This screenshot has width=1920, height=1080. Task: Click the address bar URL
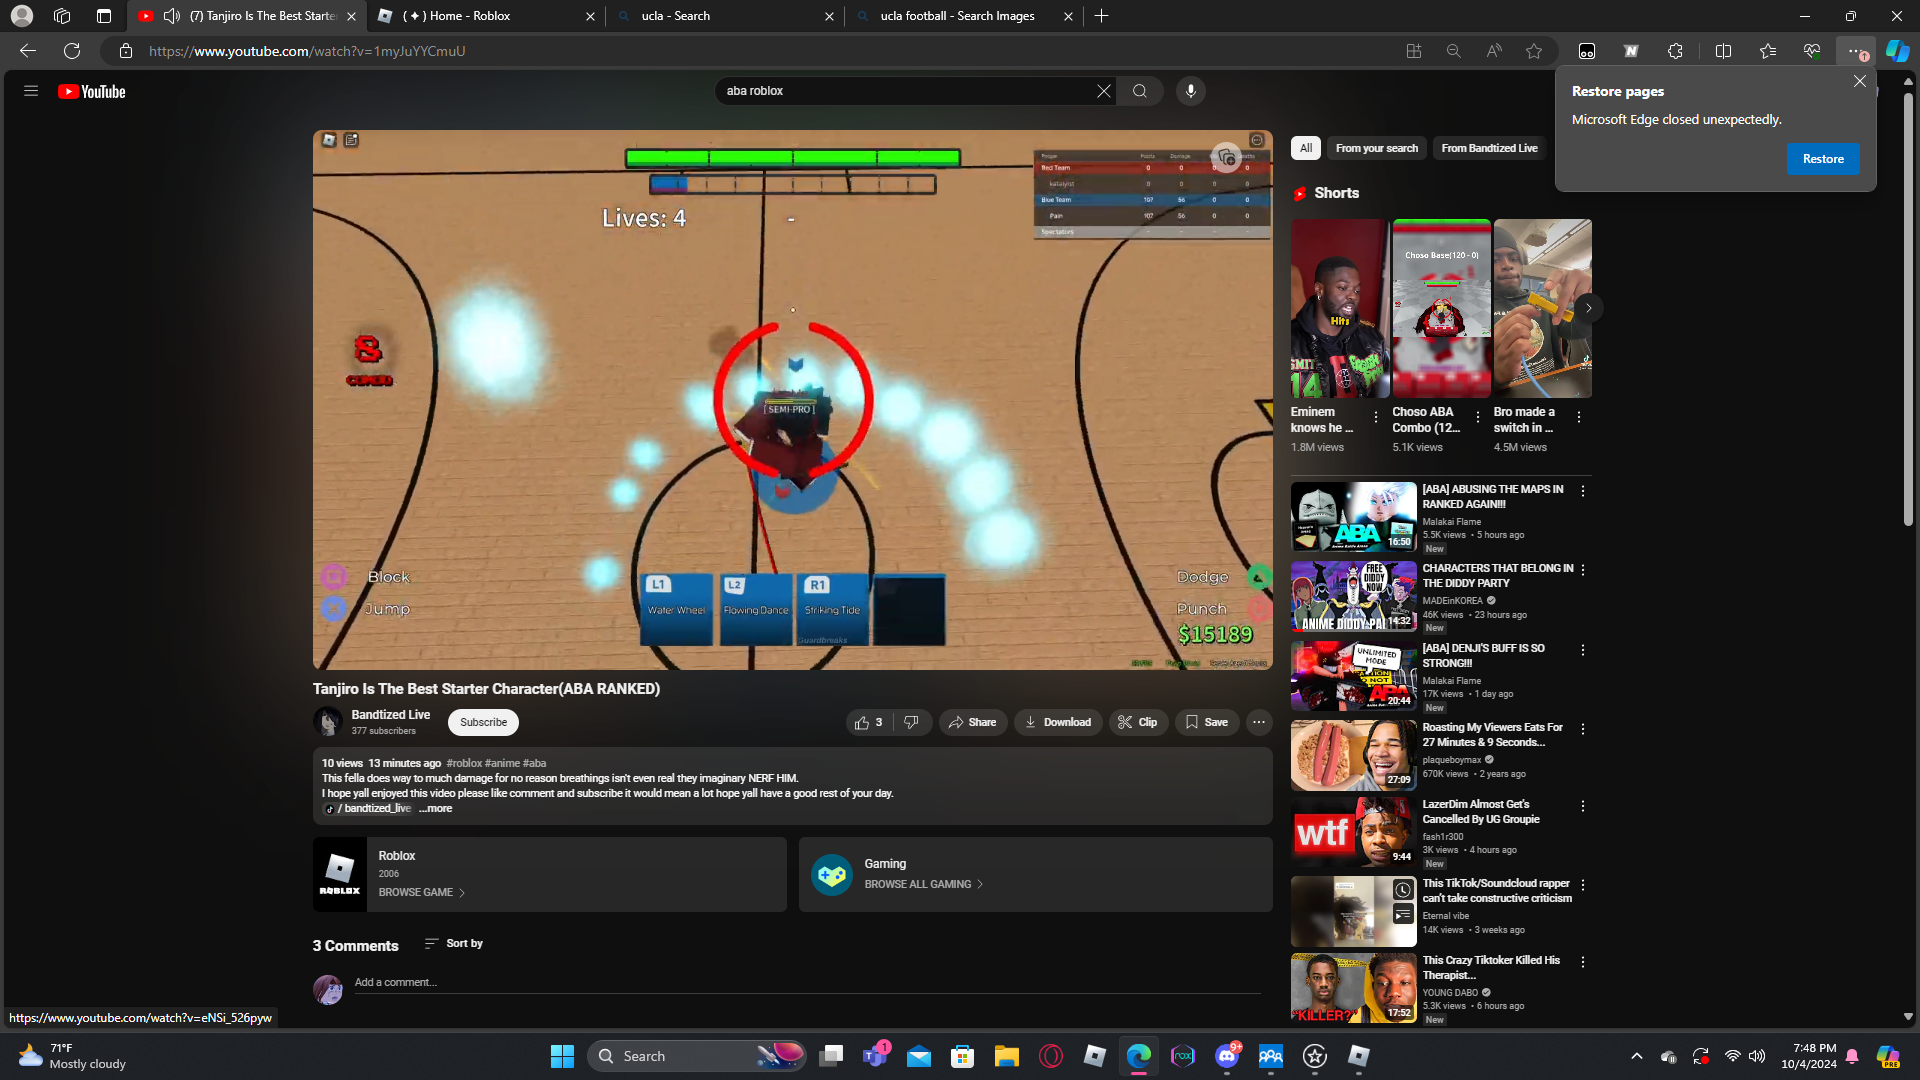coord(307,51)
